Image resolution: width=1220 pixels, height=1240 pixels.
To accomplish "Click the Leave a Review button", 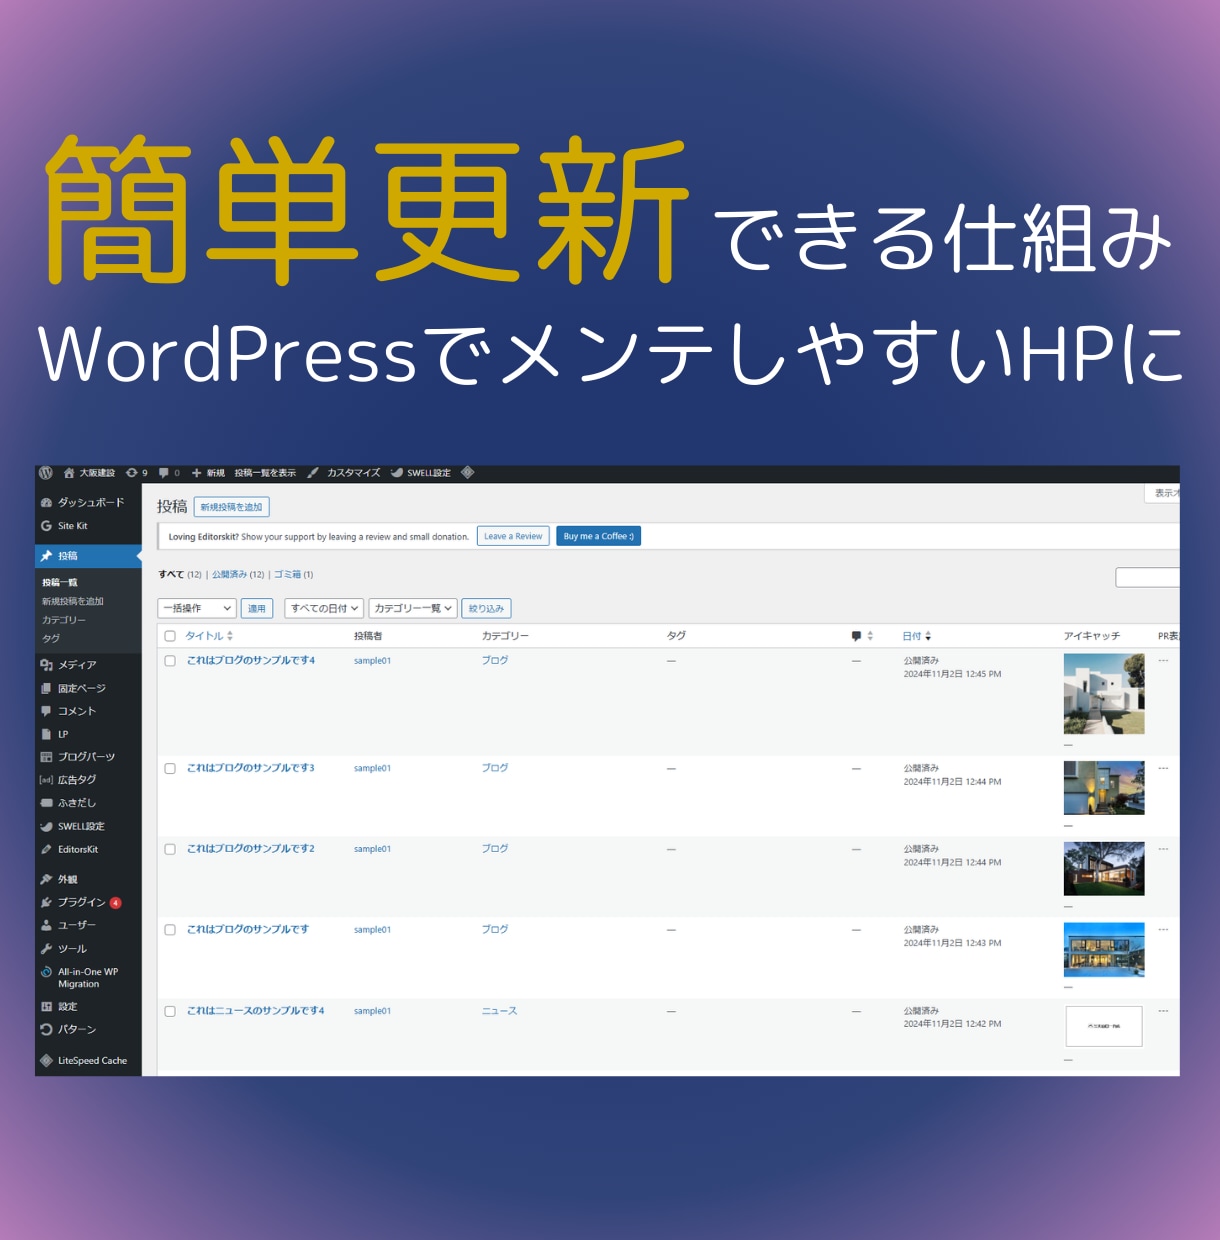I will point(513,536).
